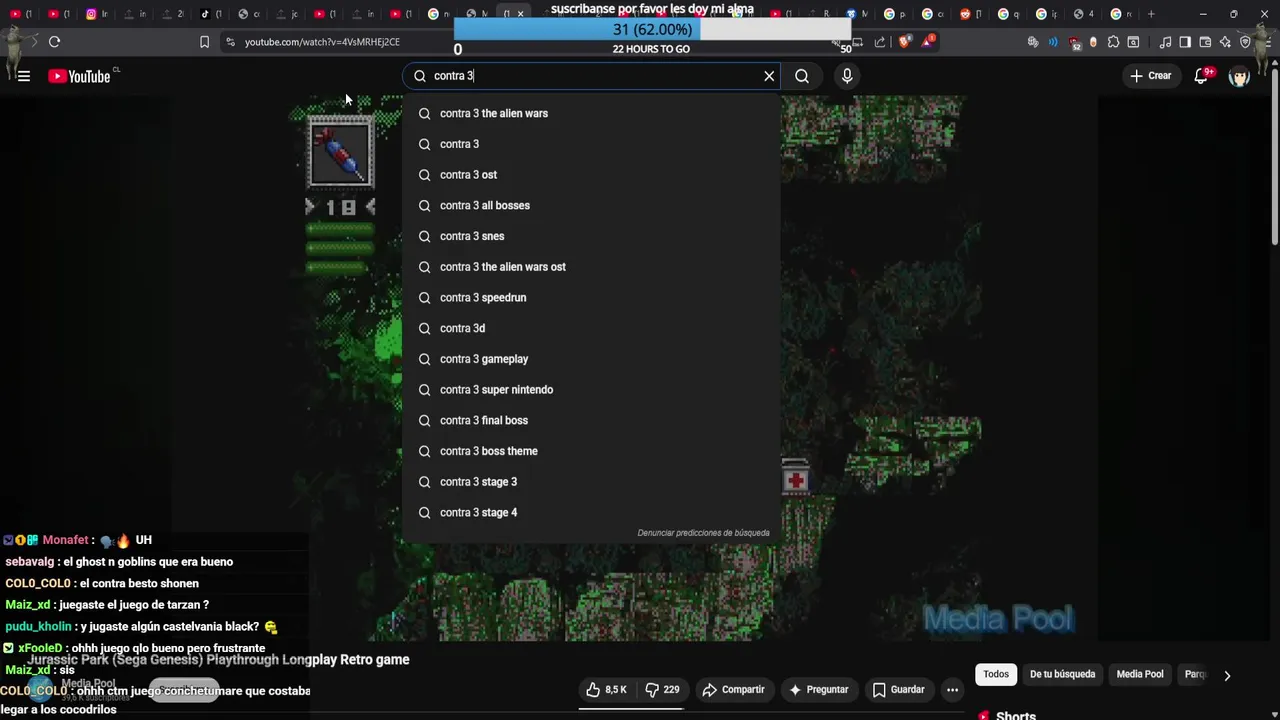Choose suggestion 'contra 3 all bosses'
The image size is (1280, 720).
591,205
